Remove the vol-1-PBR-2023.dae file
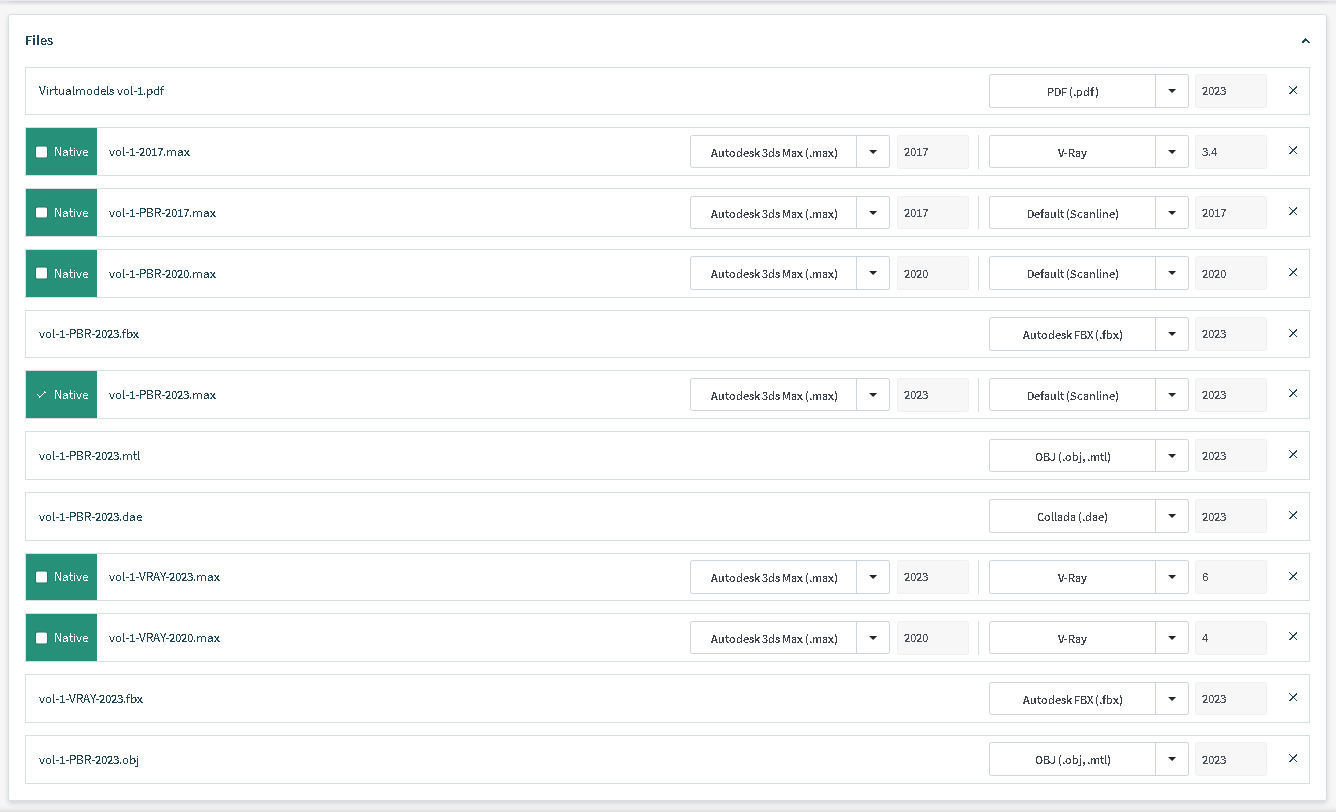This screenshot has width=1336, height=812. pos(1292,516)
